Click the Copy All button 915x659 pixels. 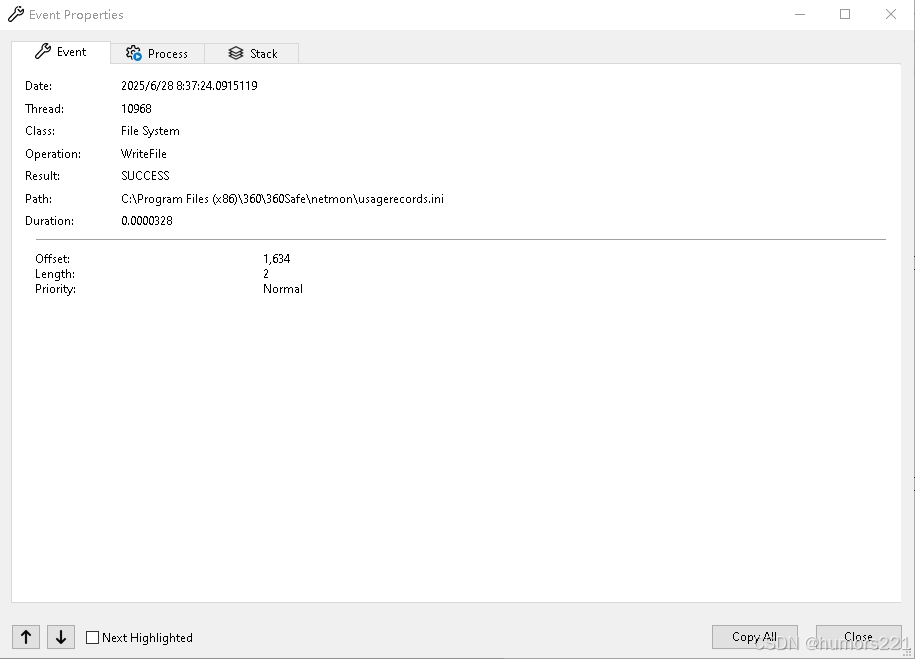(x=755, y=637)
